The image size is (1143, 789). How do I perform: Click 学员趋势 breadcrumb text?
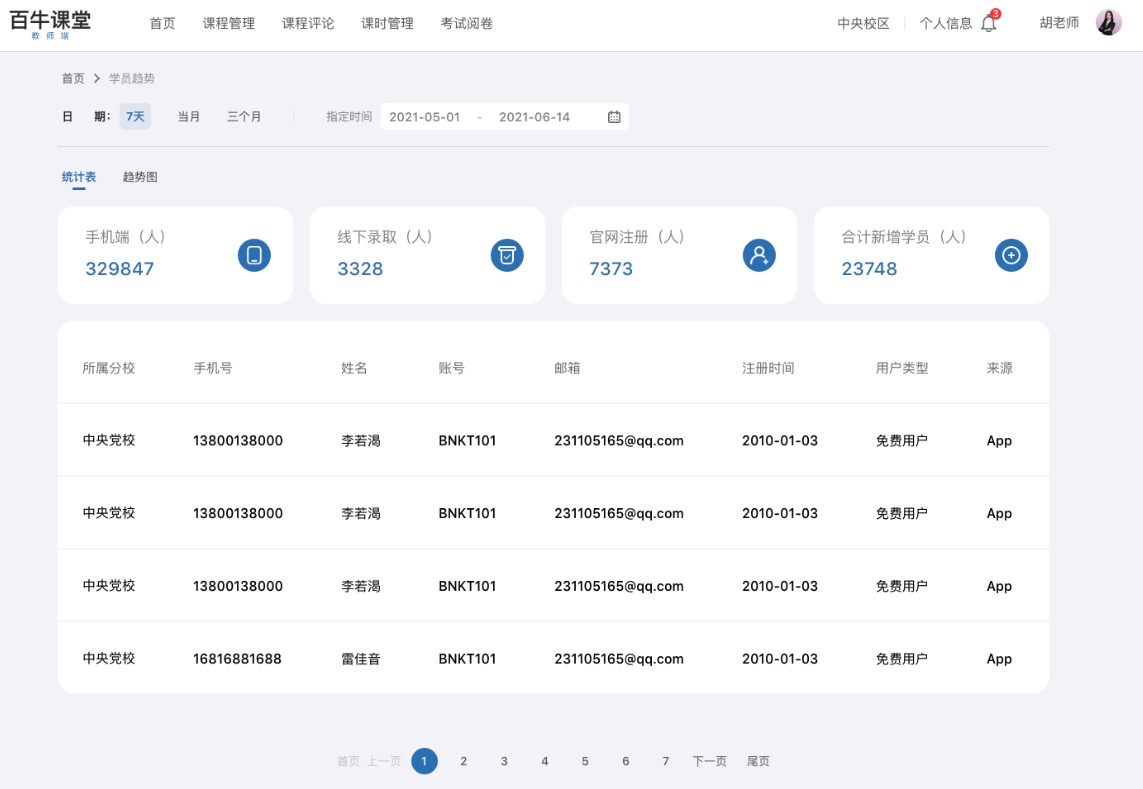point(132,78)
